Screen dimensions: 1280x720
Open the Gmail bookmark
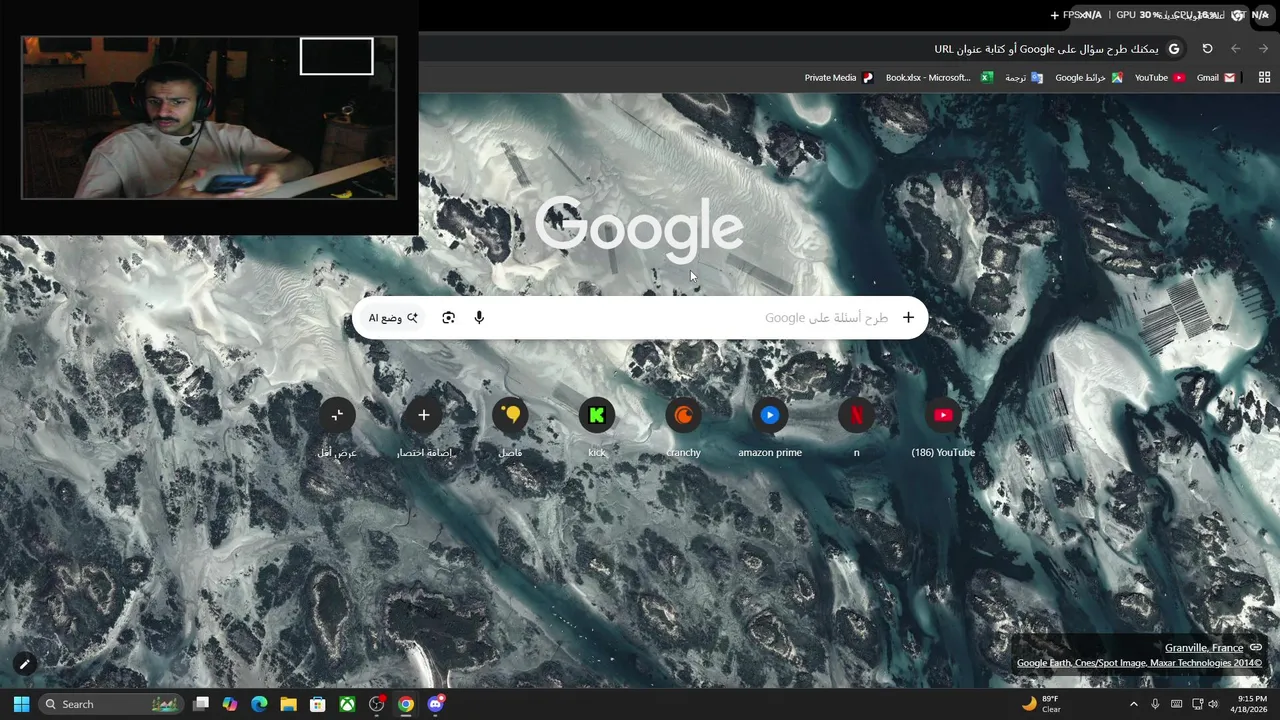(1216, 78)
